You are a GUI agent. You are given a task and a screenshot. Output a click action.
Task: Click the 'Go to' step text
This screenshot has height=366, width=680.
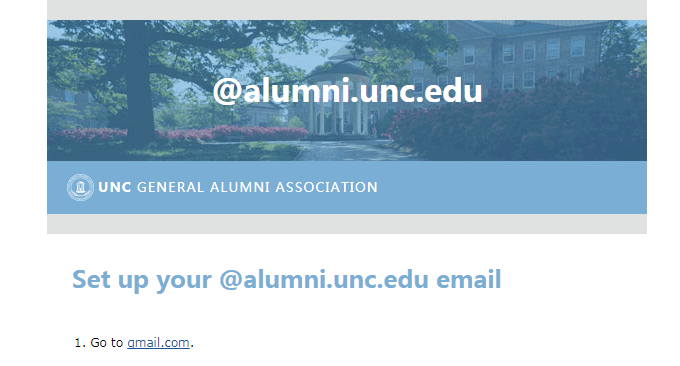point(107,343)
